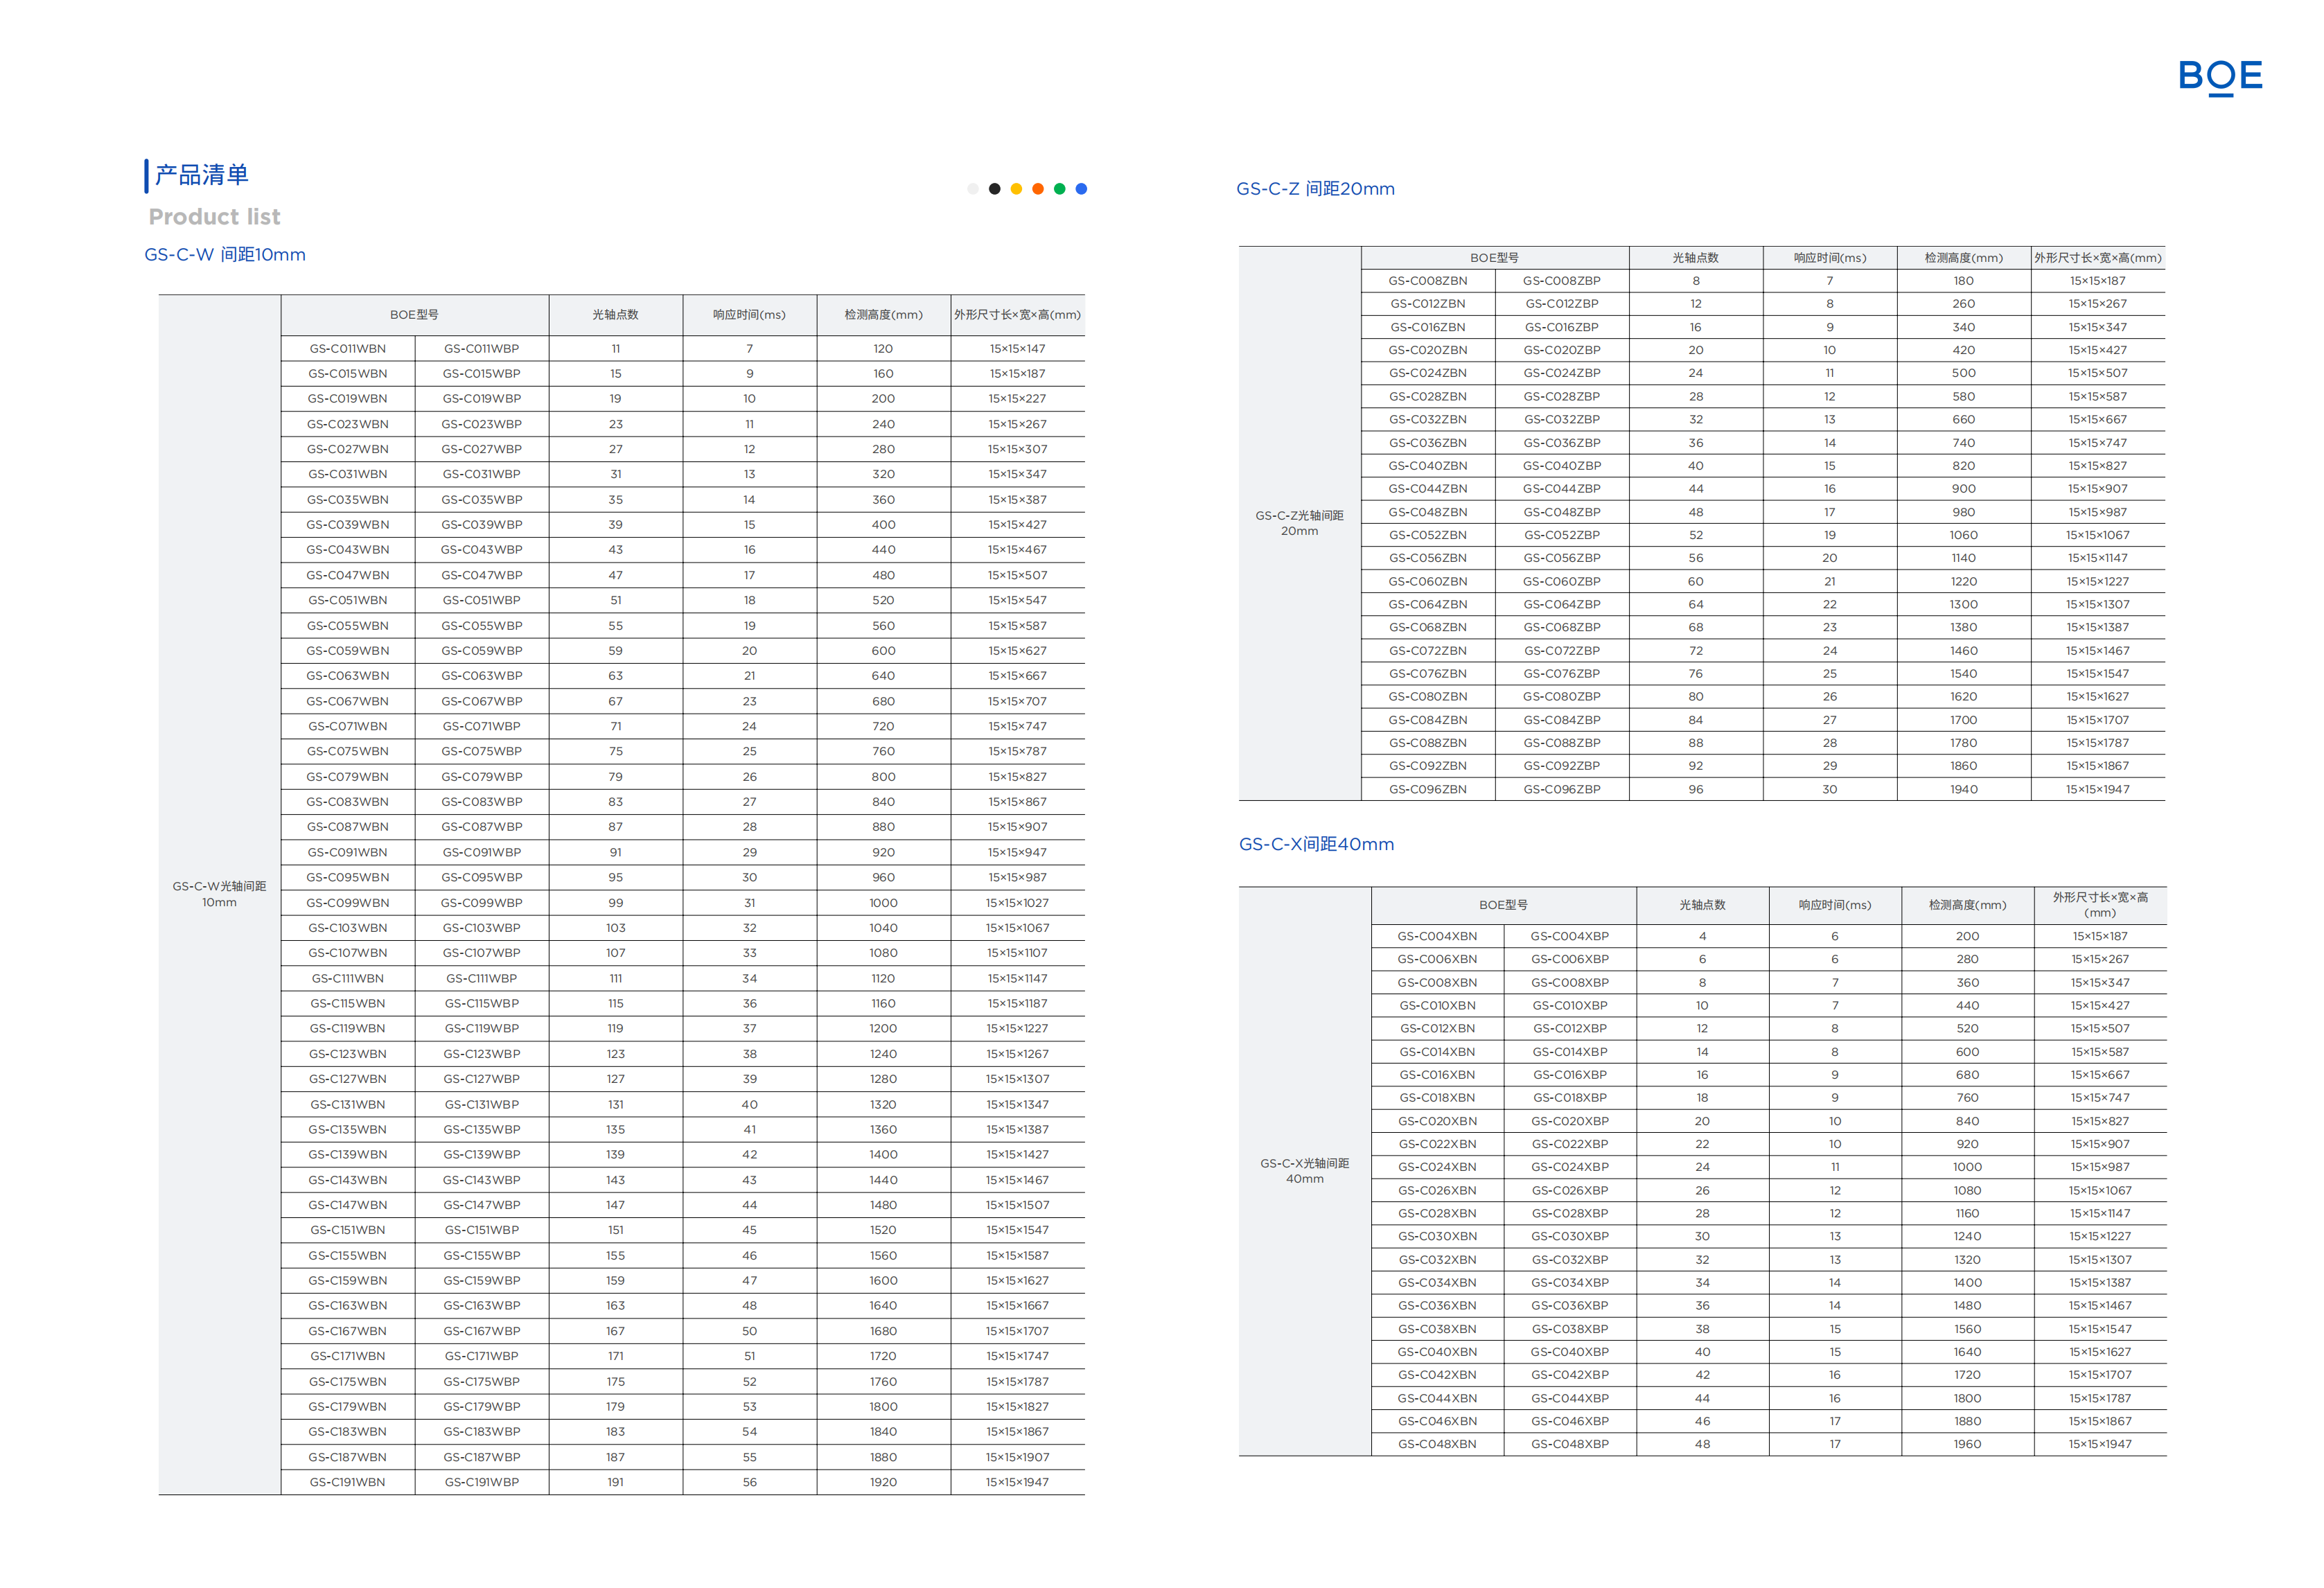The height and width of the screenshot is (1588, 2324).
Task: Click the GS-C011WBN model cell
Action: pyautogui.click(x=347, y=349)
